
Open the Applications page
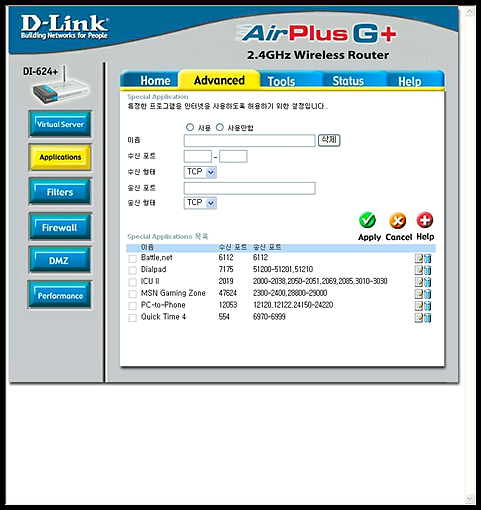tap(60, 157)
